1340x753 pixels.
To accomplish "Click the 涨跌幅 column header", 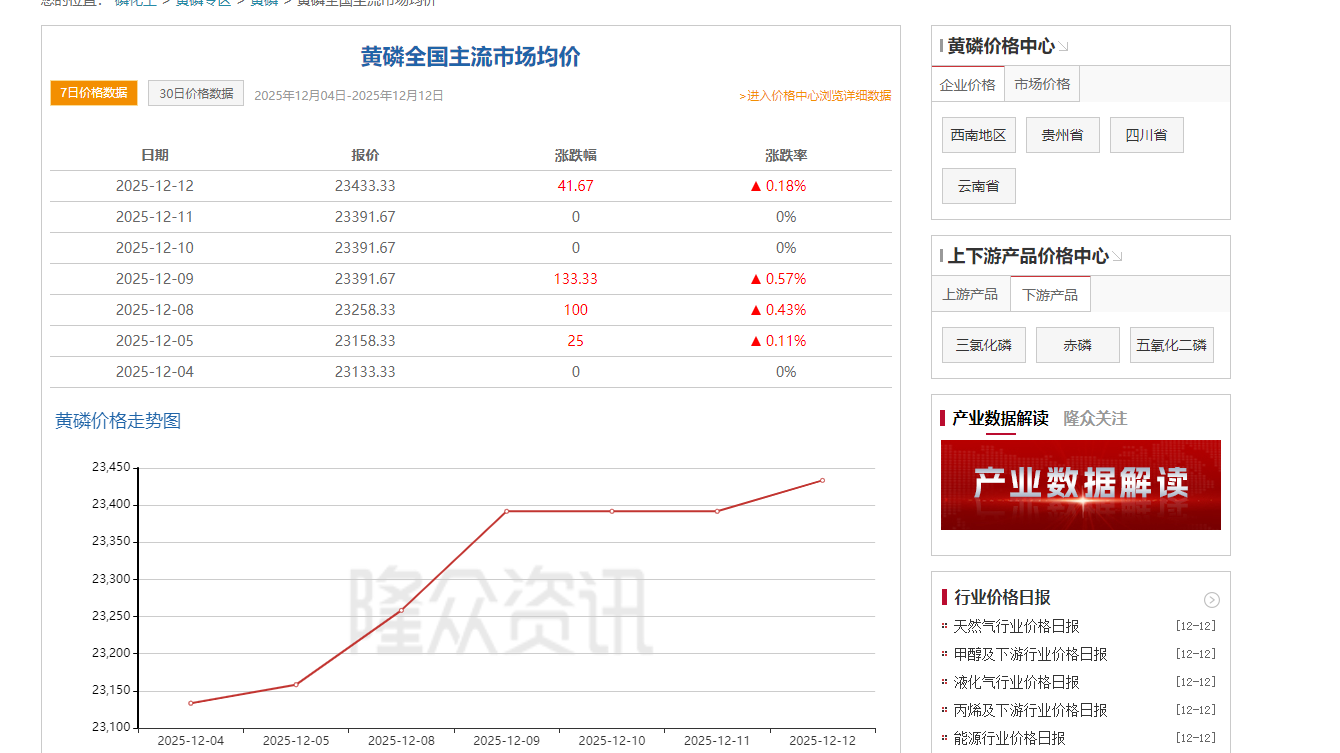I will tap(576, 155).
